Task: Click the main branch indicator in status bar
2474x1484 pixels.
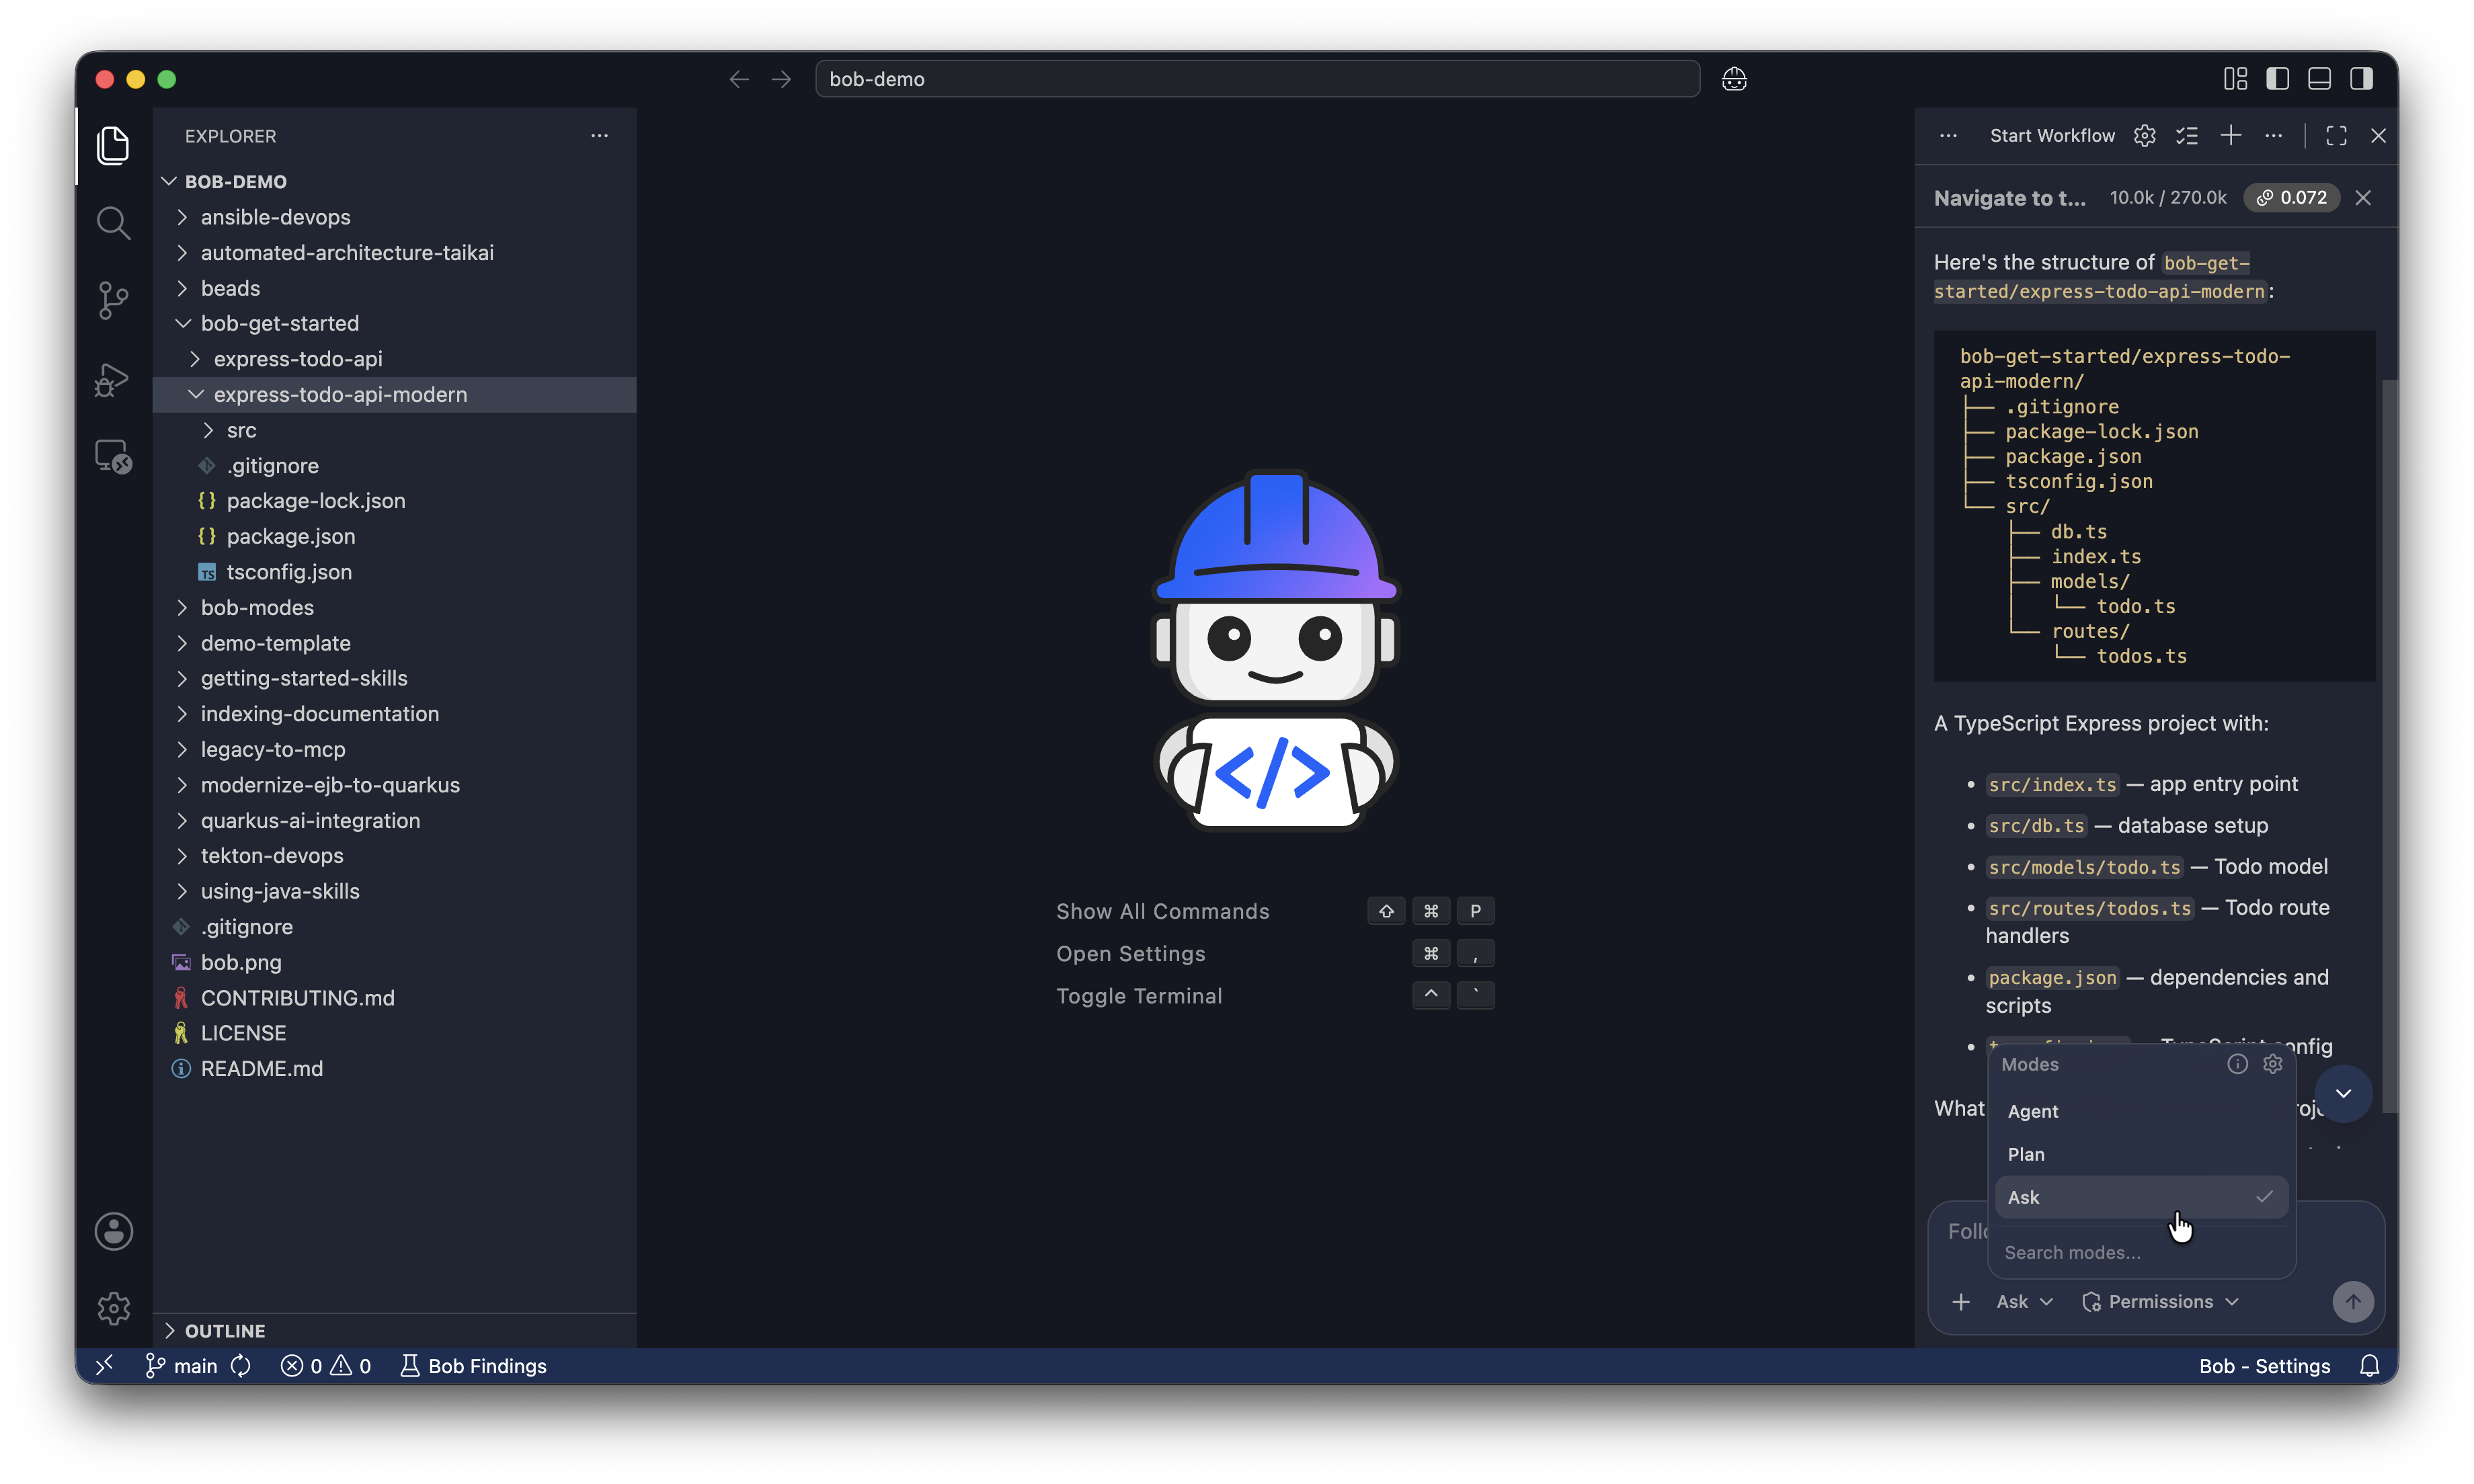Action: coord(182,1366)
